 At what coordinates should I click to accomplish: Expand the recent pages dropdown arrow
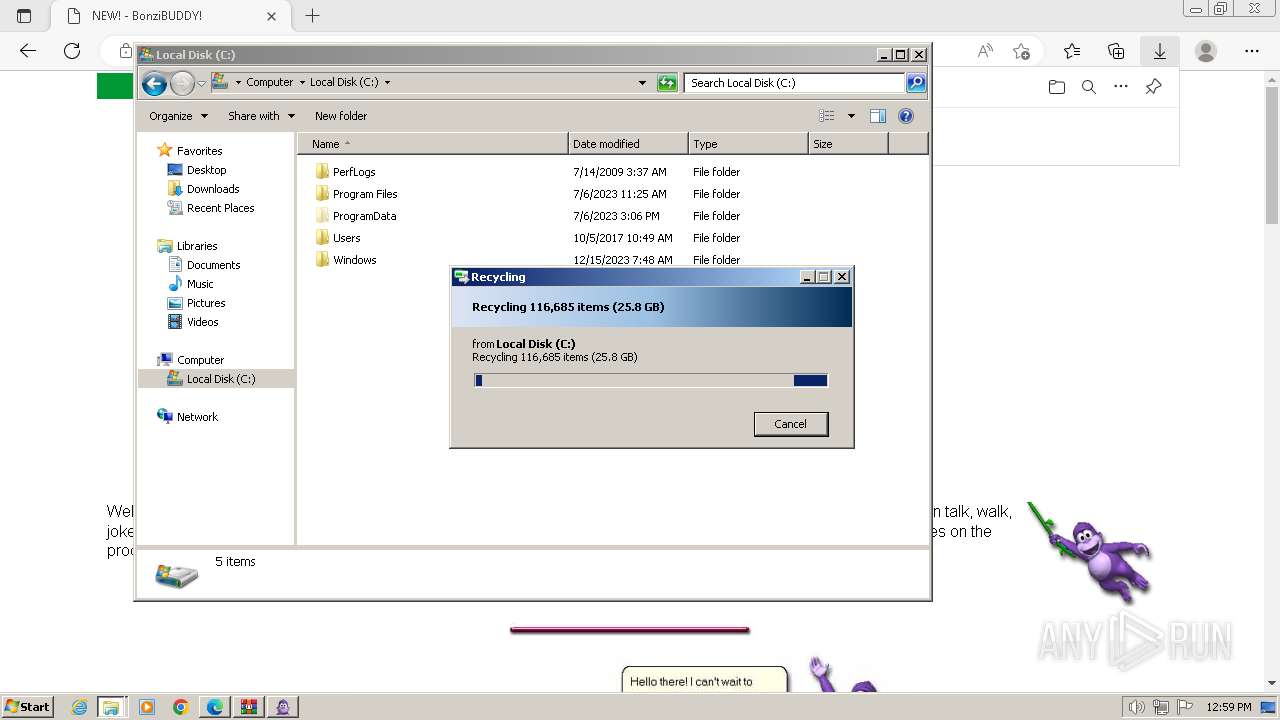[202, 84]
